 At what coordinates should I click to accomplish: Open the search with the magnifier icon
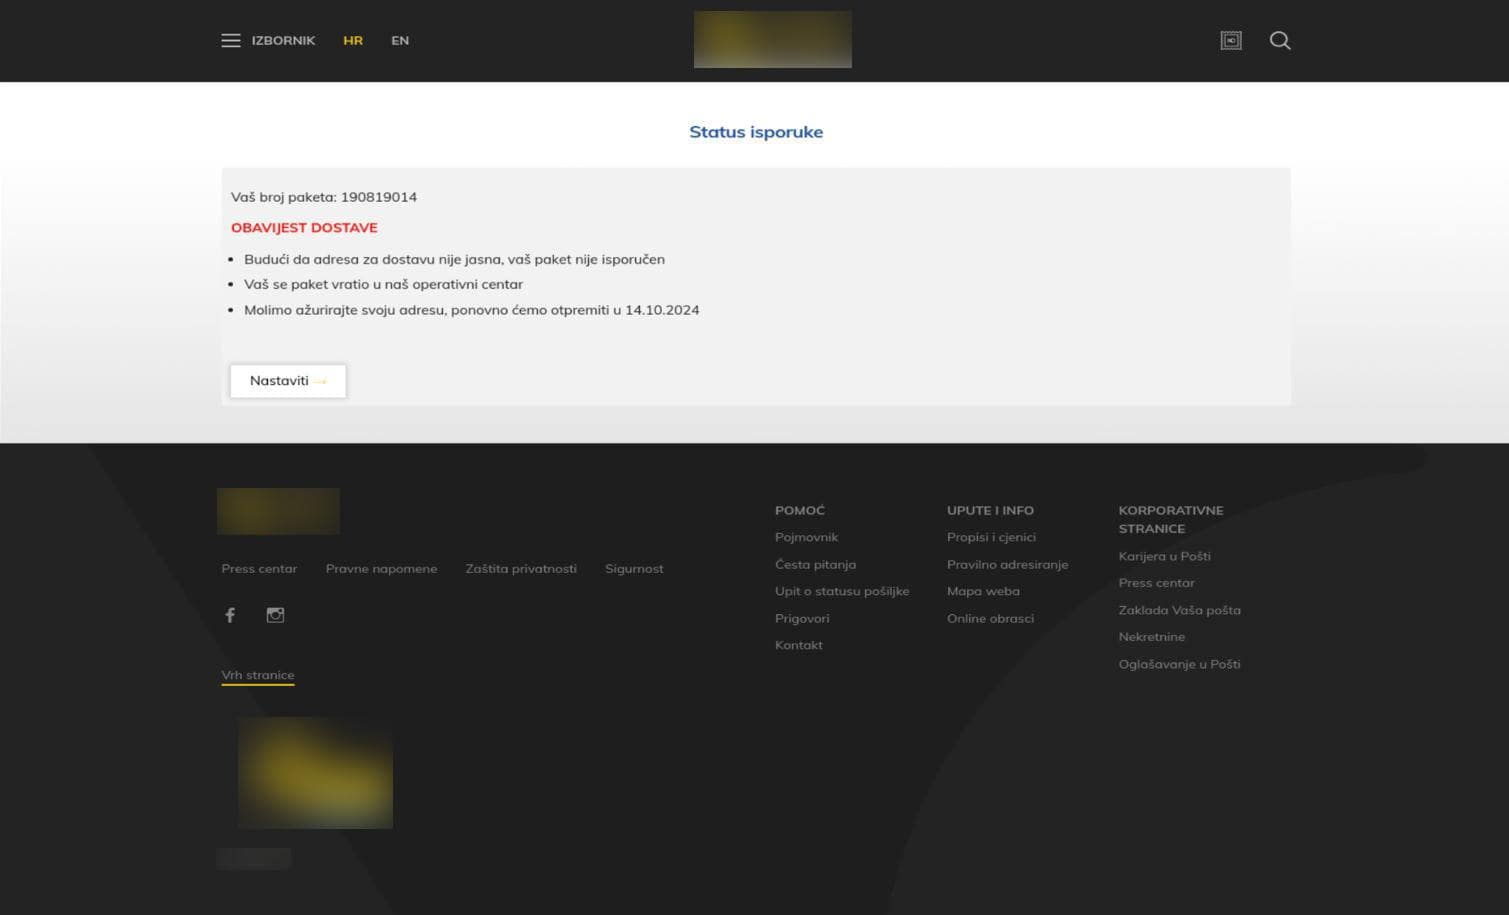pos(1279,40)
